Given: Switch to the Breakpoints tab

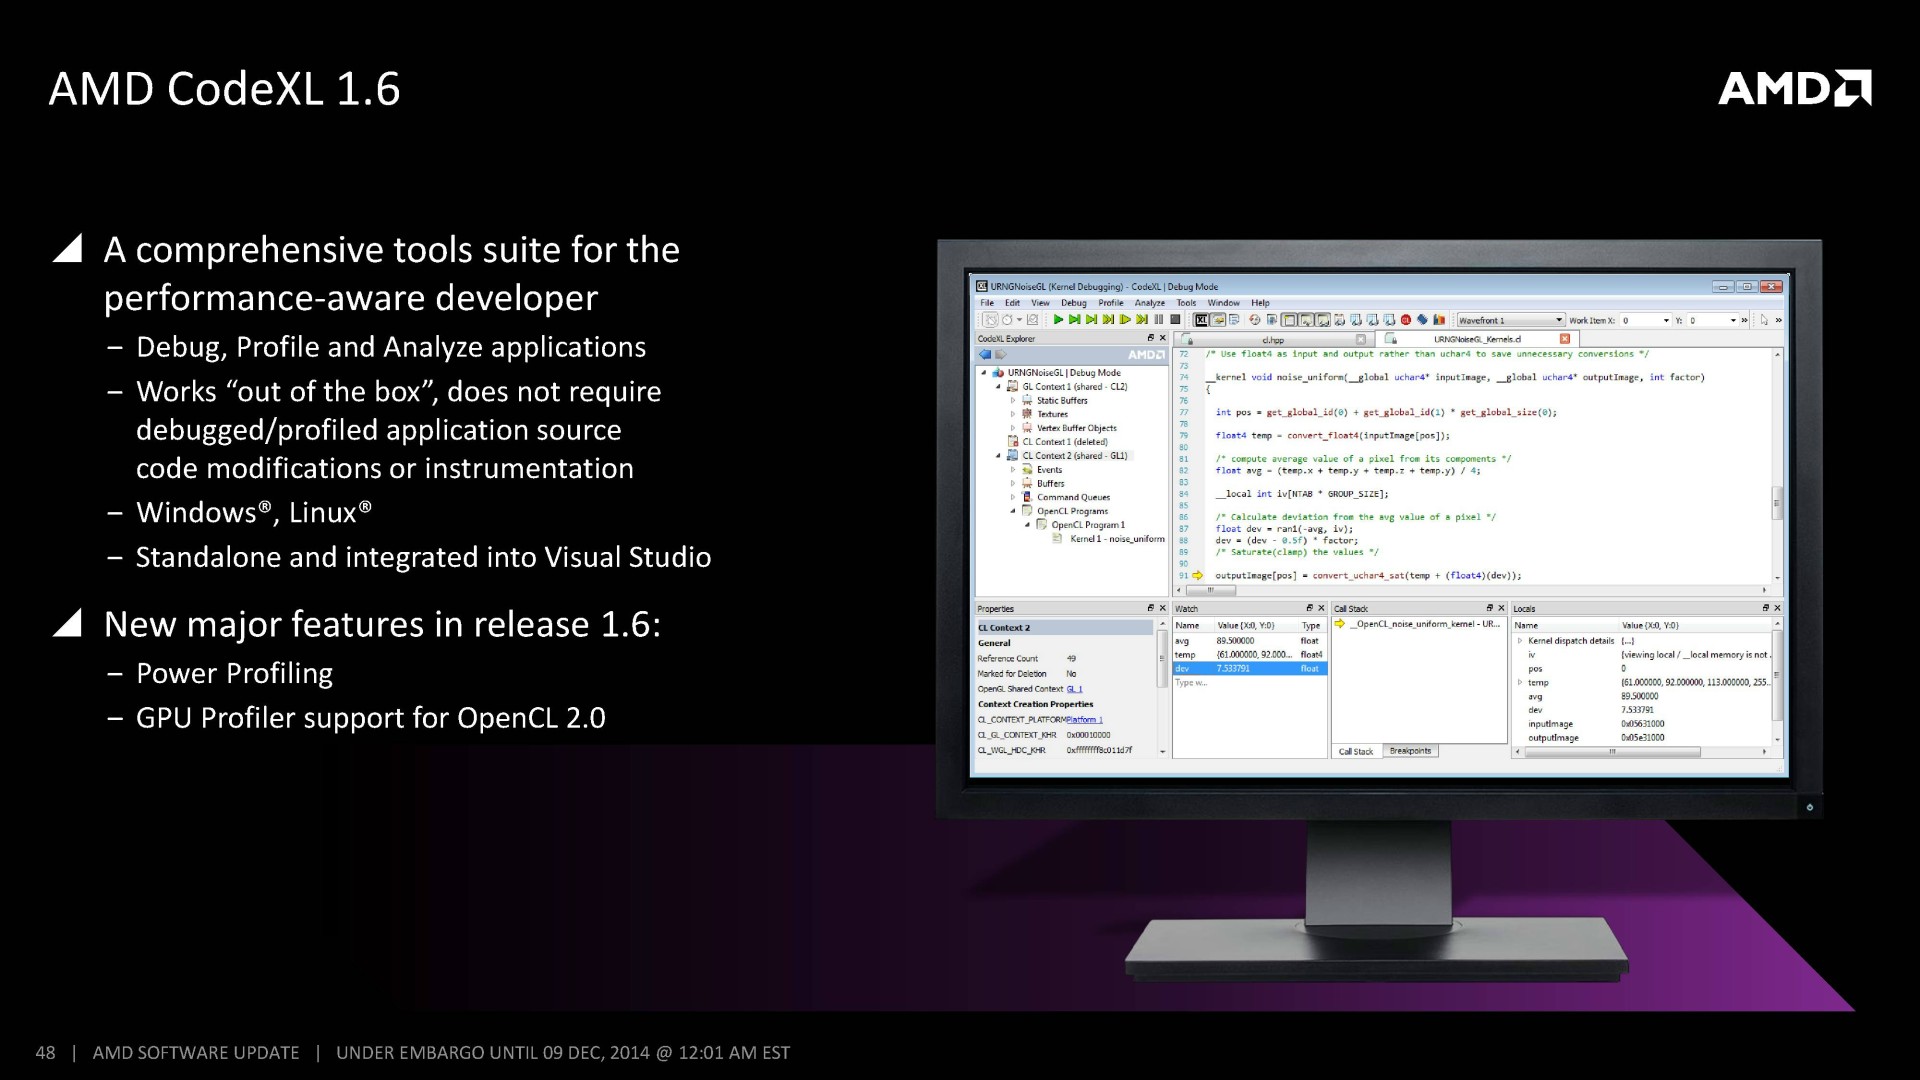Looking at the screenshot, I should point(1410,751).
